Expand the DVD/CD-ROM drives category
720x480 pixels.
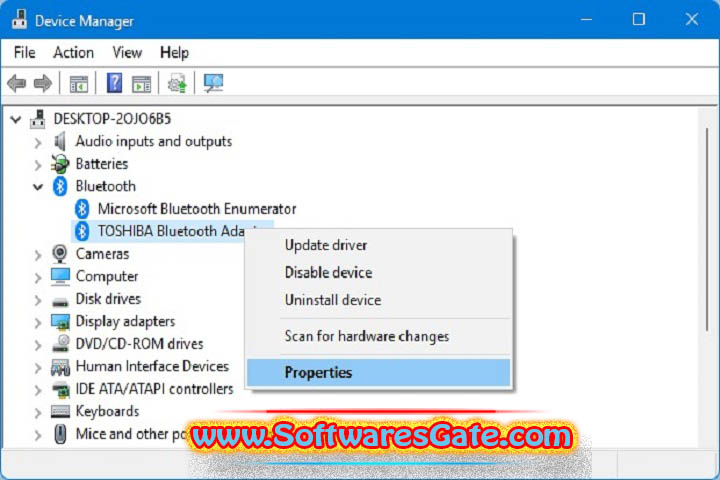point(38,345)
